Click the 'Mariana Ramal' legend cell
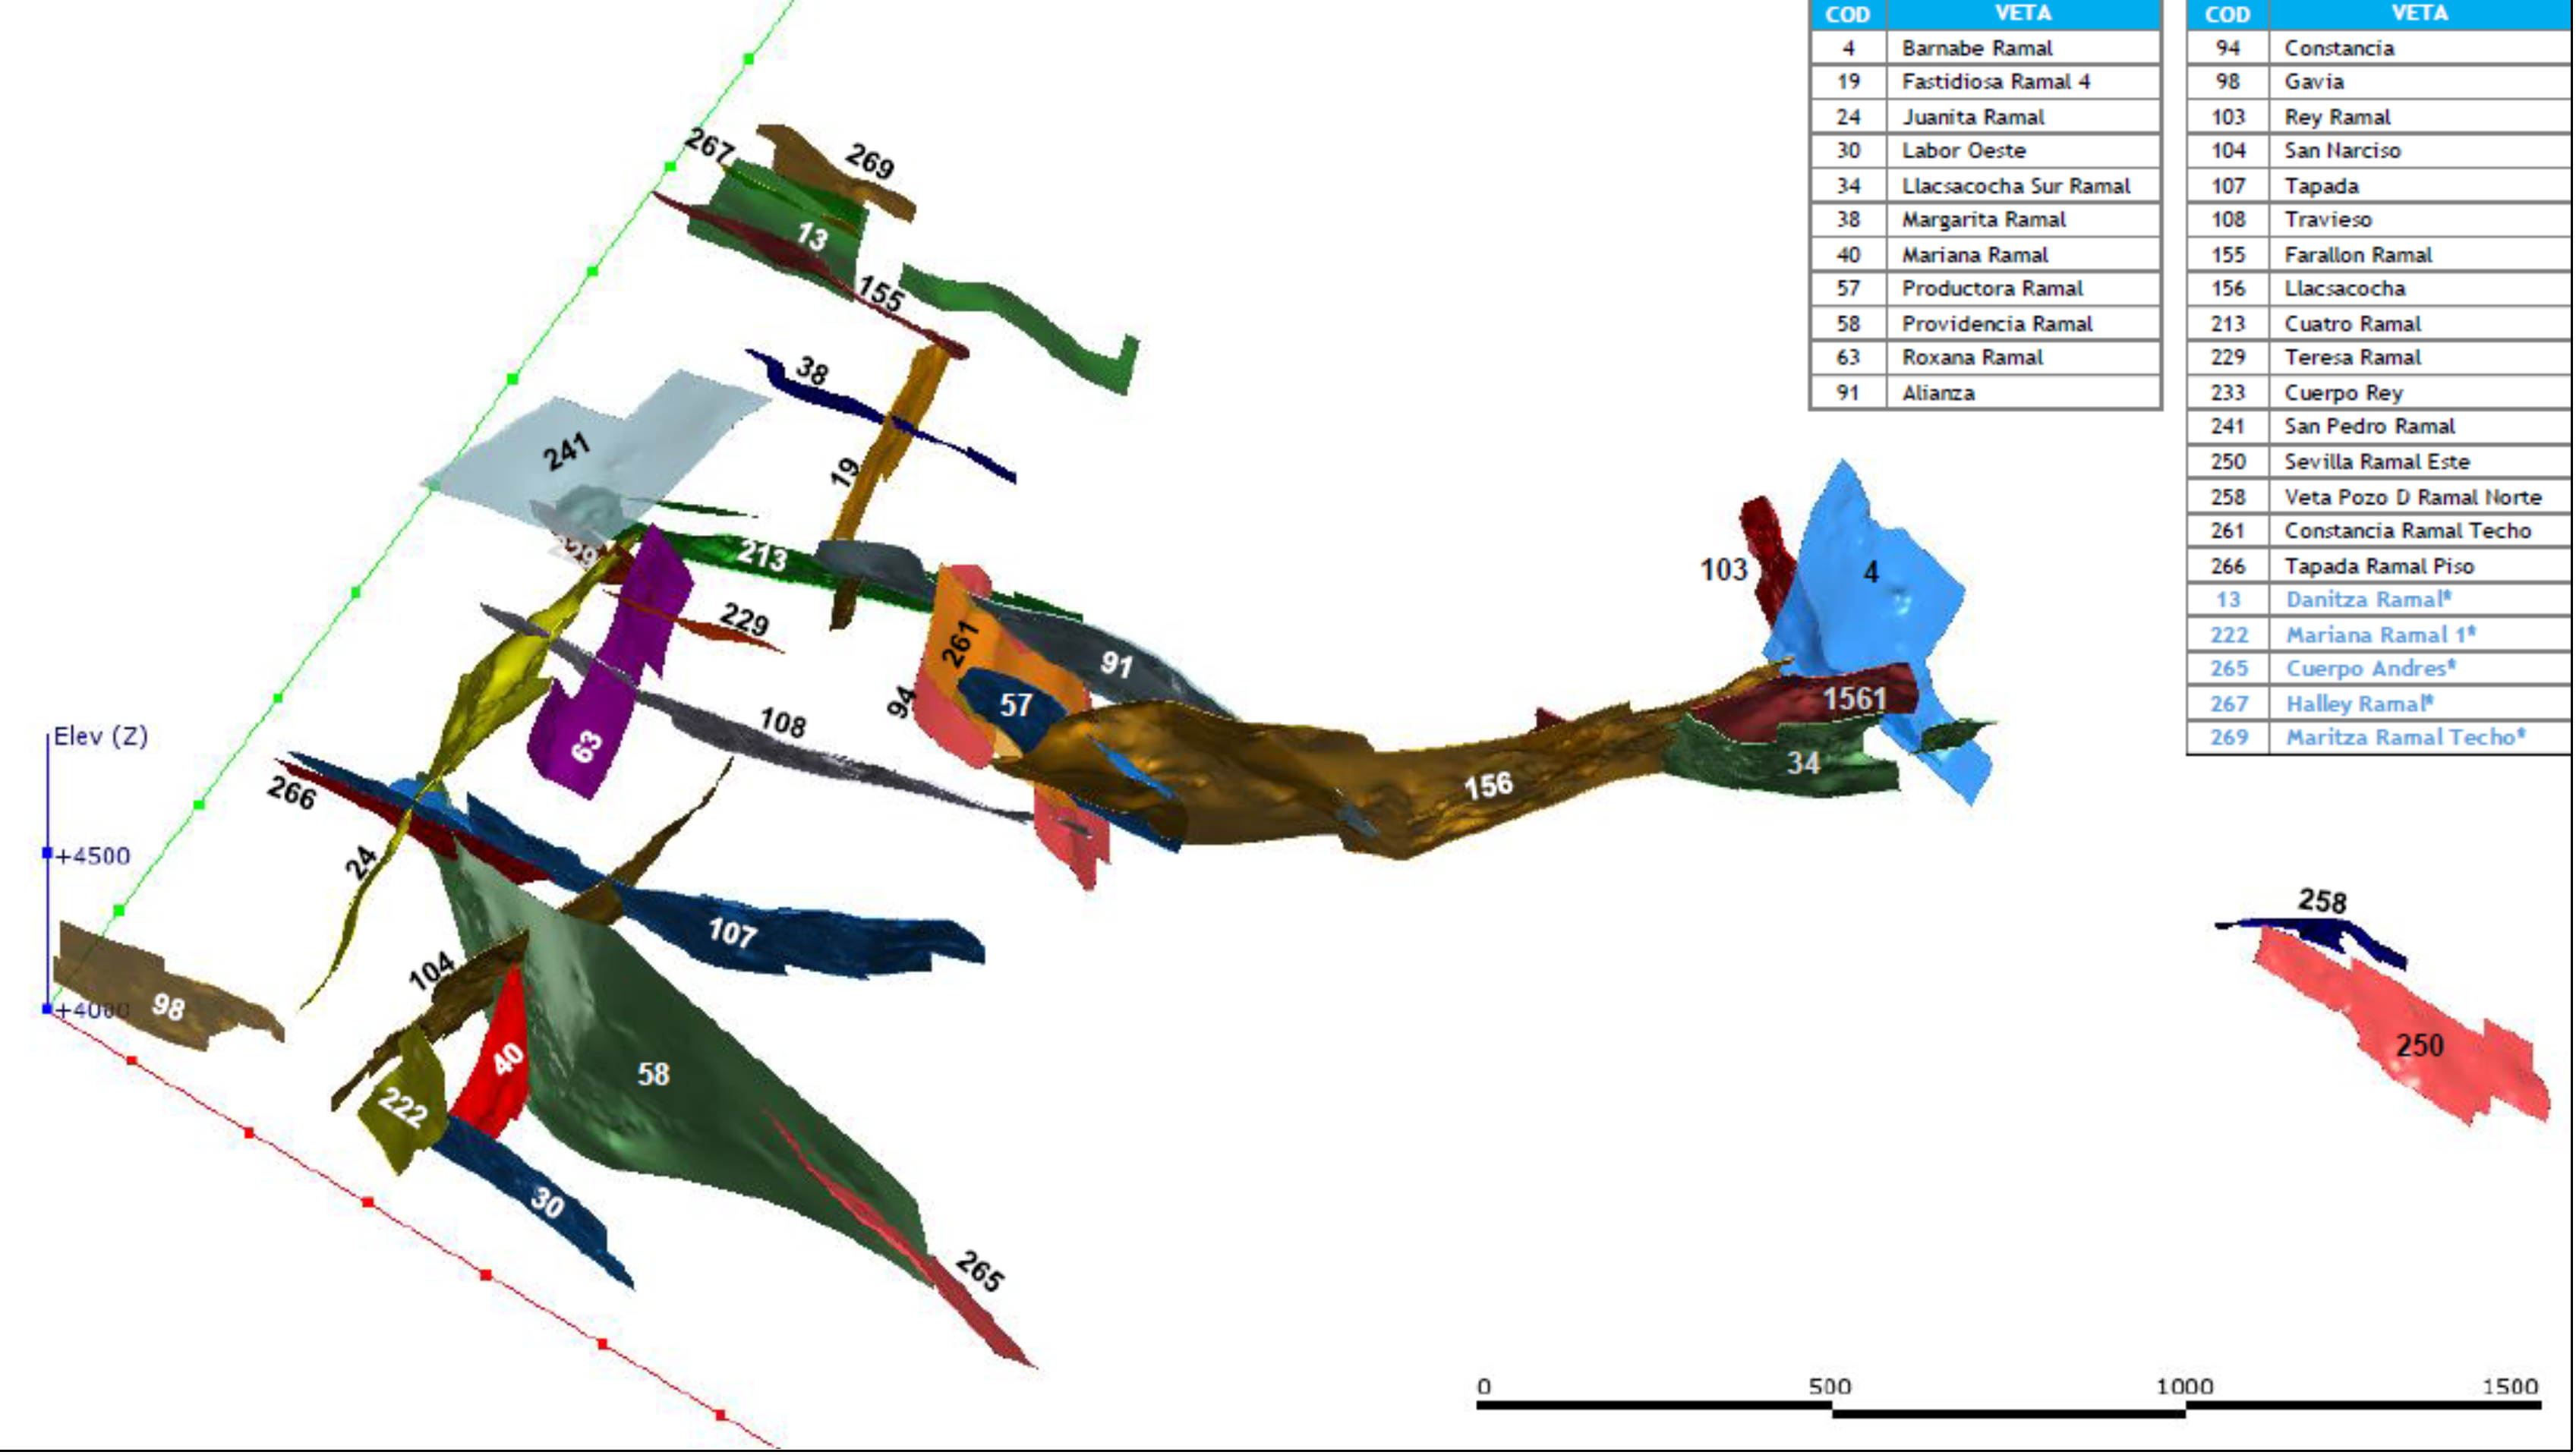2576x1455 pixels. pyautogui.click(x=2023, y=255)
